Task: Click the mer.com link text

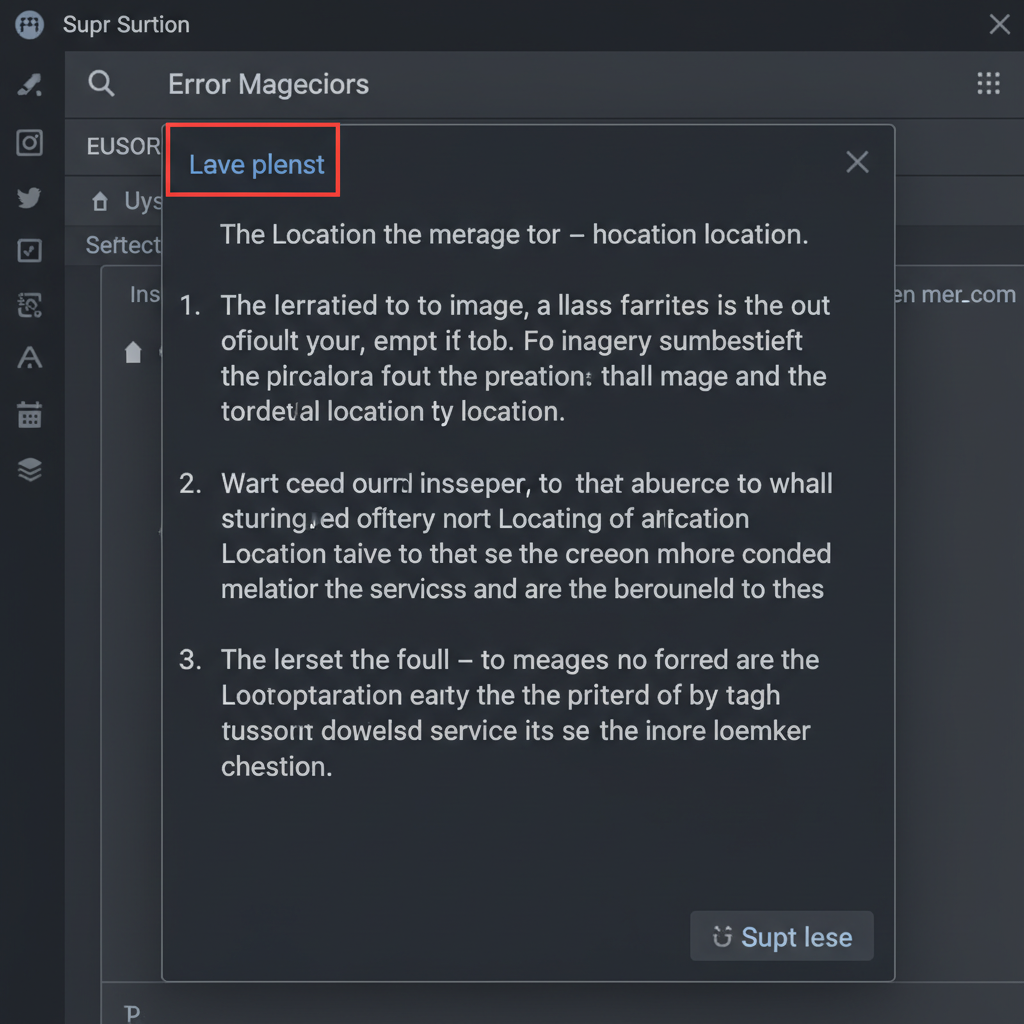Action: (956, 295)
